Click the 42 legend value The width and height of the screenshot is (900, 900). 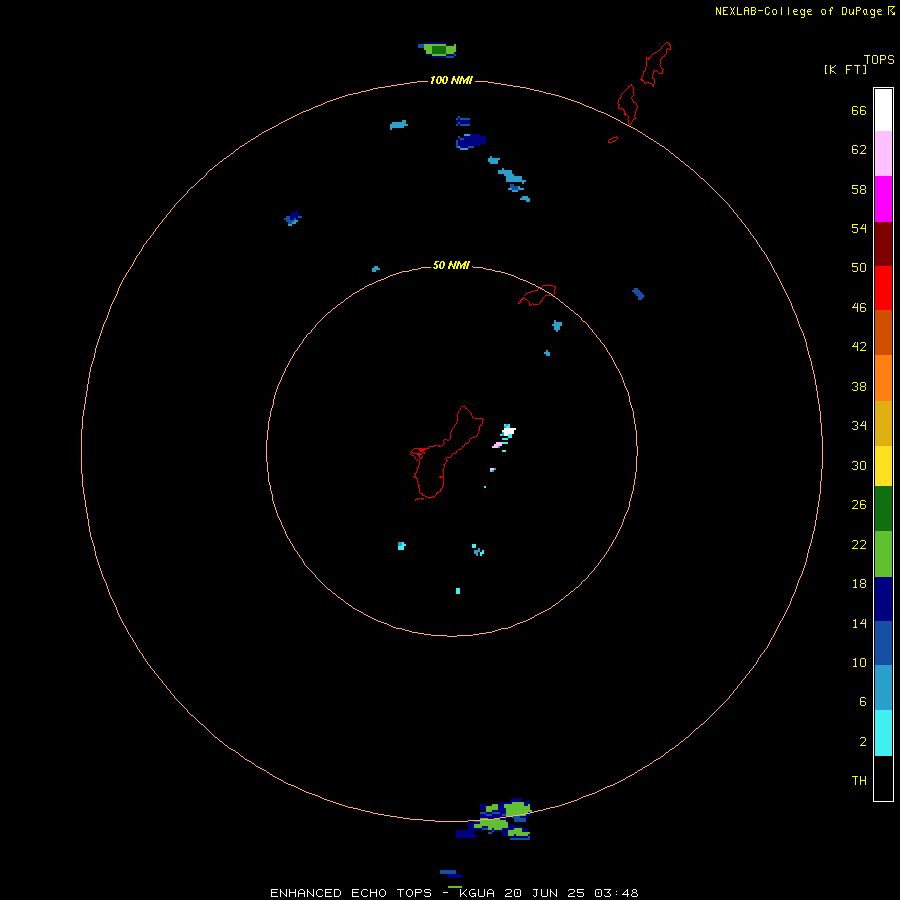tap(859, 347)
